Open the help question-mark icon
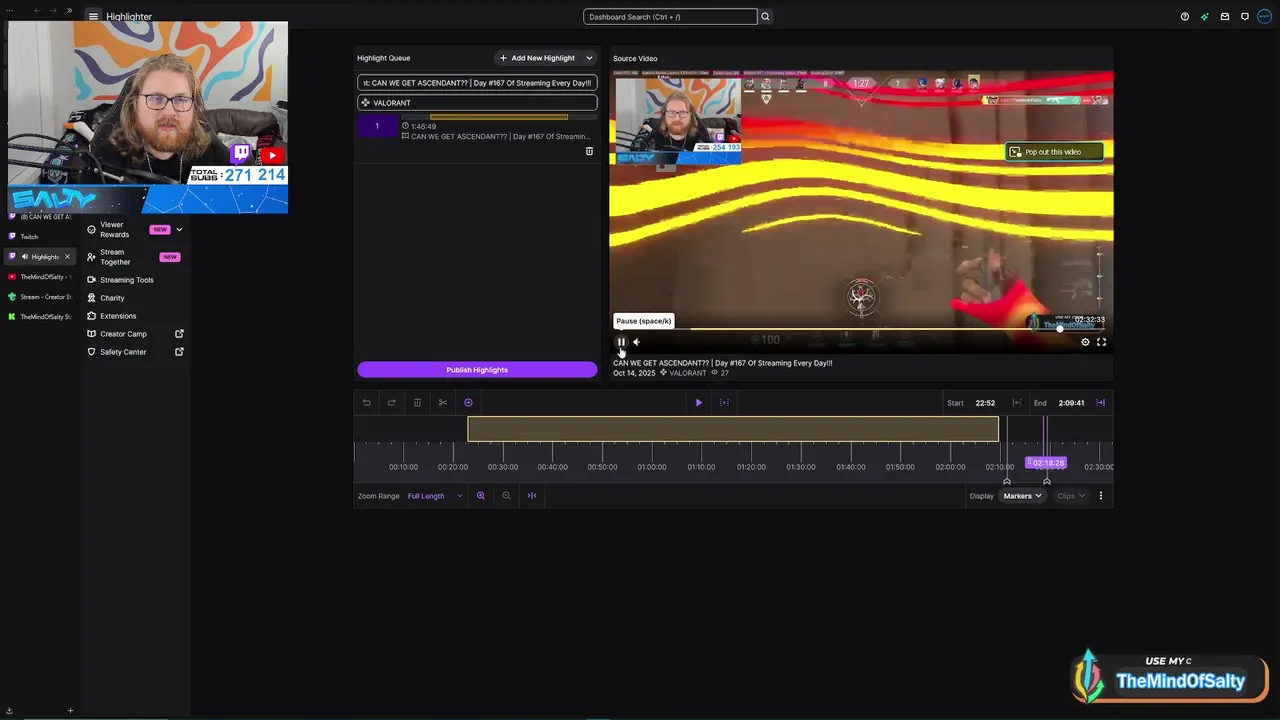 click(x=1185, y=16)
